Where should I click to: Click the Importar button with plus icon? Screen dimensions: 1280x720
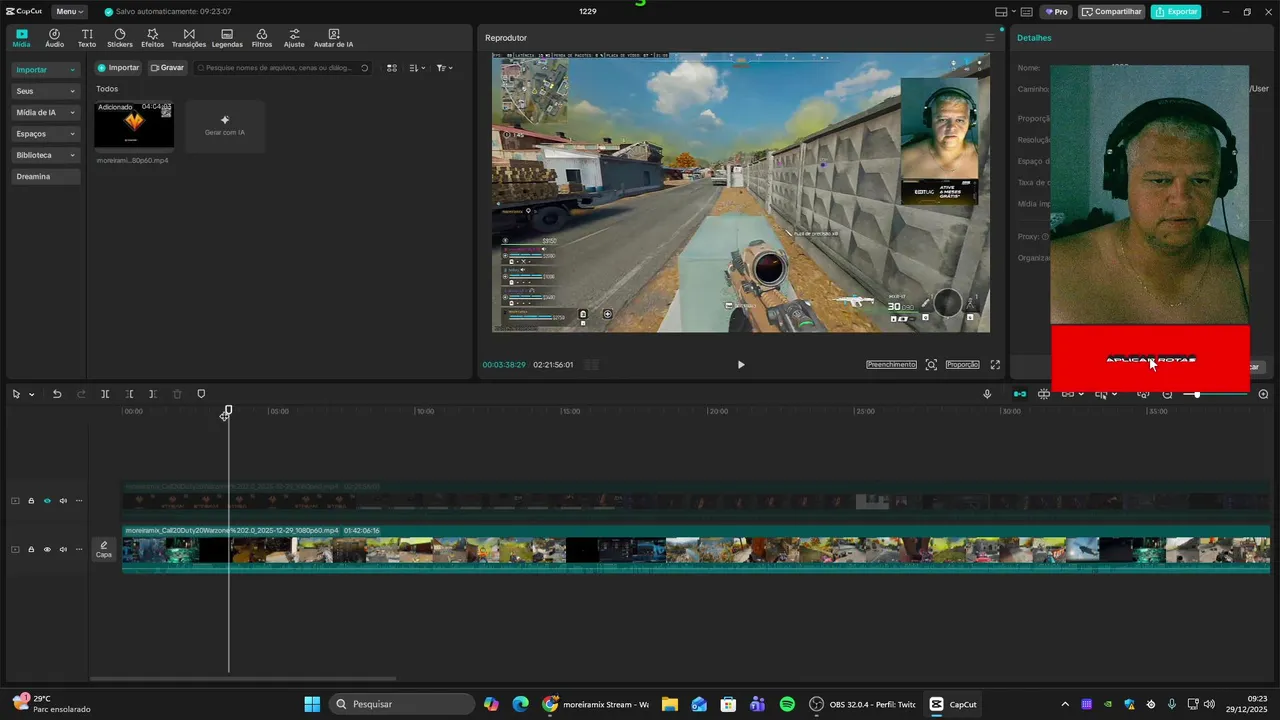tap(118, 68)
